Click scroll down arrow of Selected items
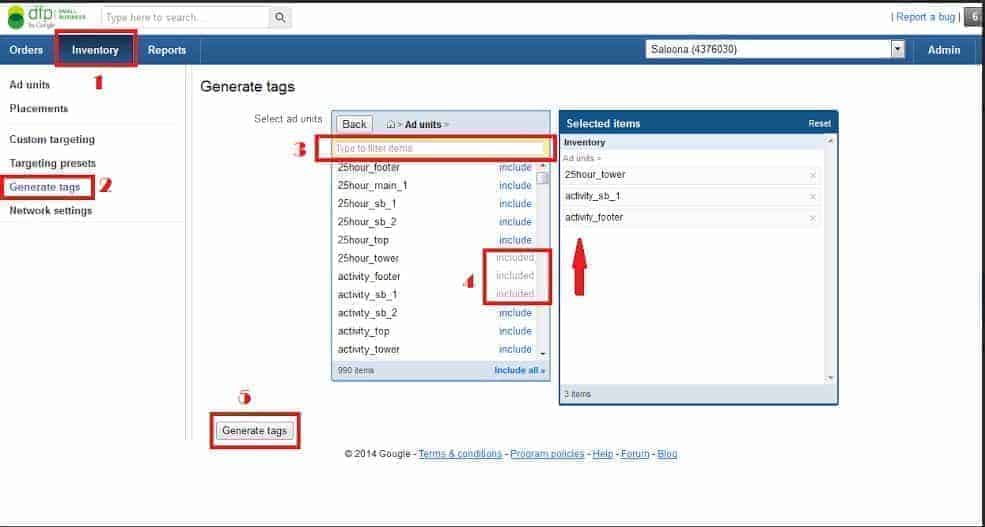The width and height of the screenshot is (985, 527). (830, 378)
